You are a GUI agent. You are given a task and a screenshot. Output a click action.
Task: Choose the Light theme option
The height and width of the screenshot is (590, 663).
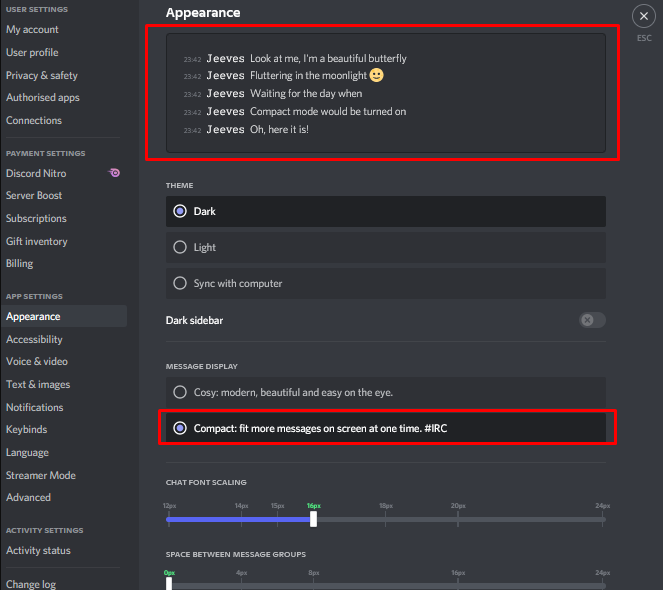[180, 247]
